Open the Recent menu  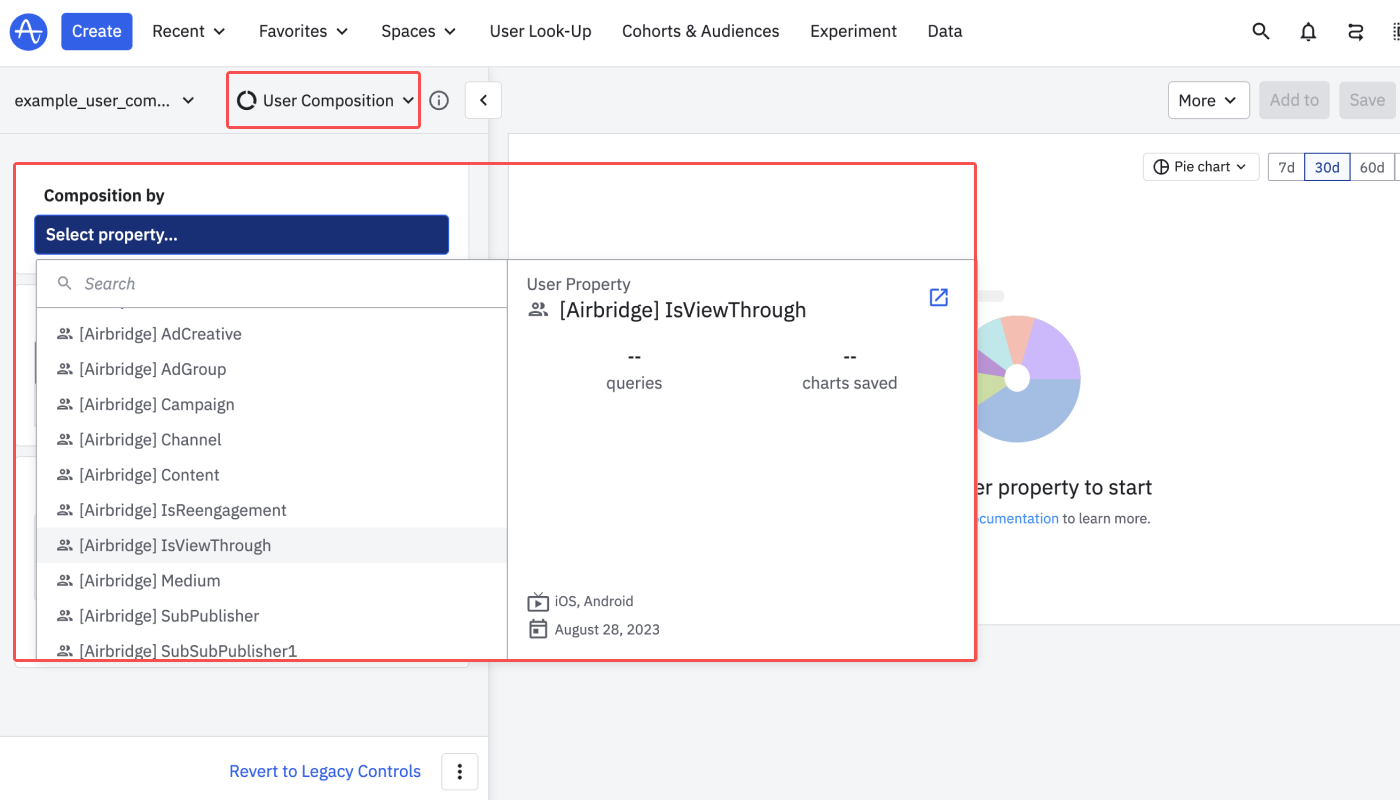tap(189, 31)
